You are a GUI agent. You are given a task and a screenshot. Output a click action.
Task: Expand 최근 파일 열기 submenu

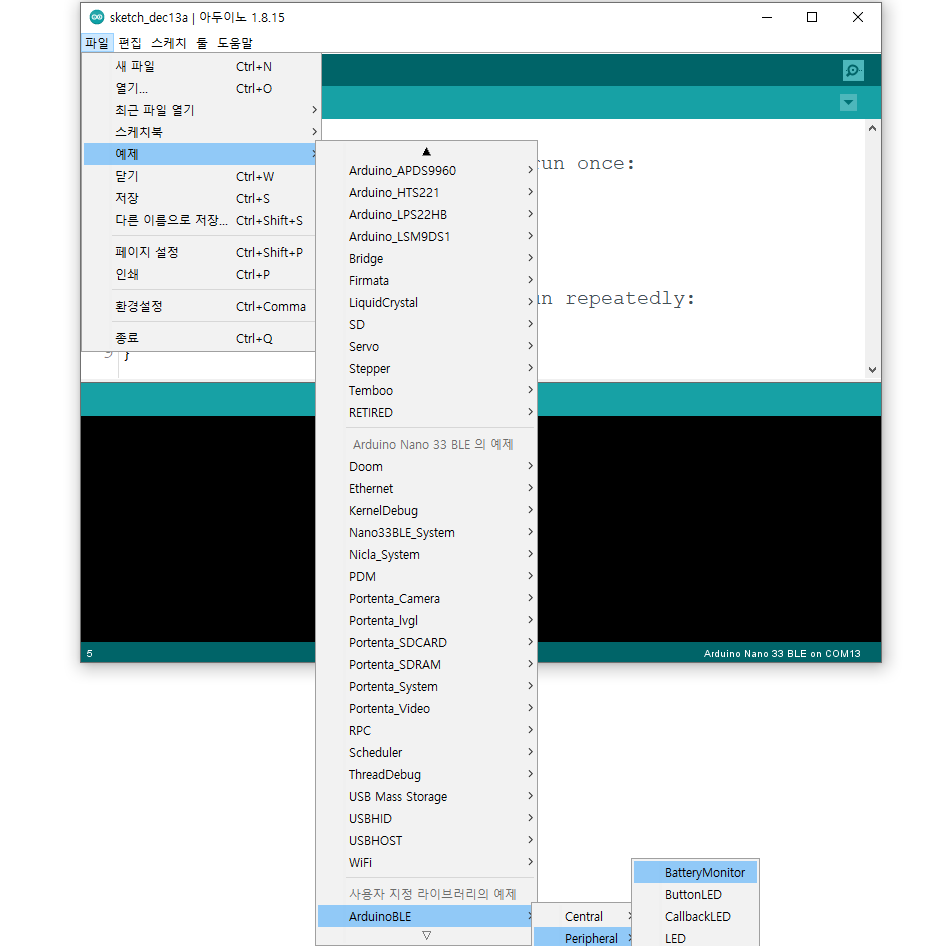tap(199, 110)
